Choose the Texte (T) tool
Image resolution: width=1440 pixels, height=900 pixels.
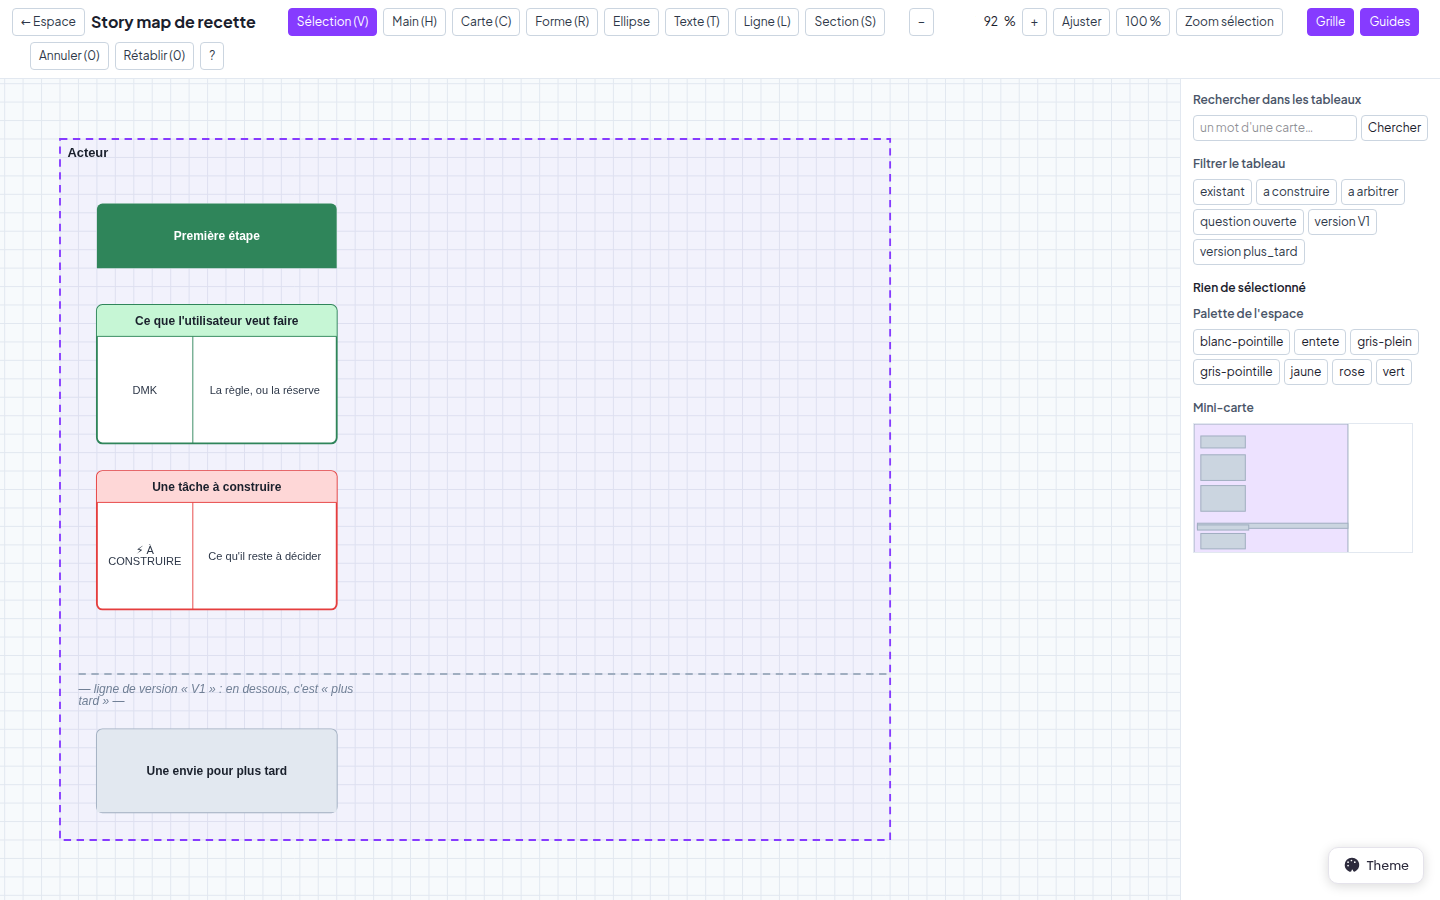point(697,22)
